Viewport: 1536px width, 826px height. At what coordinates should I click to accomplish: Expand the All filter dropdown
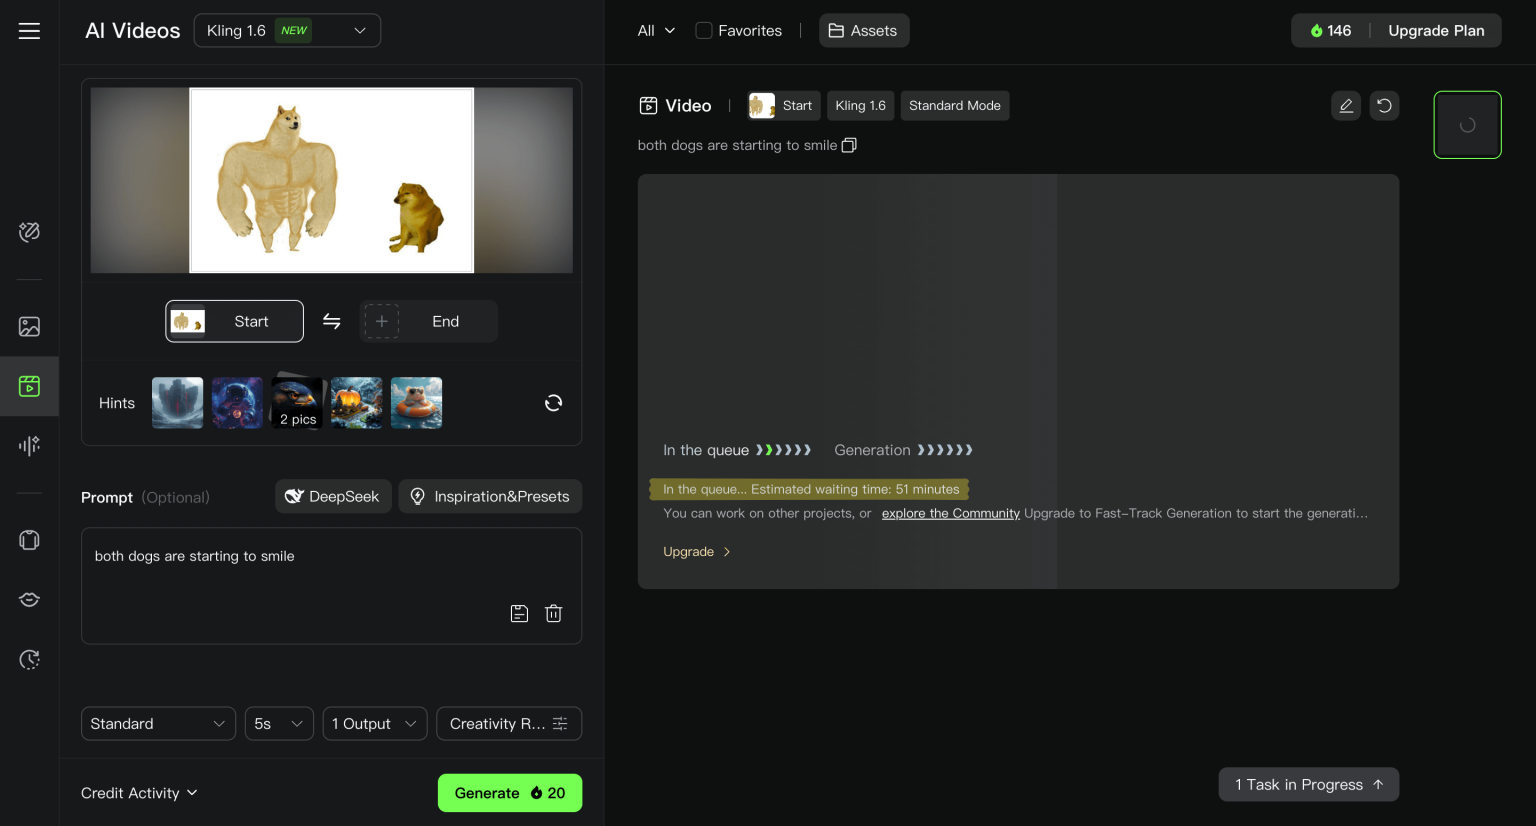point(656,31)
